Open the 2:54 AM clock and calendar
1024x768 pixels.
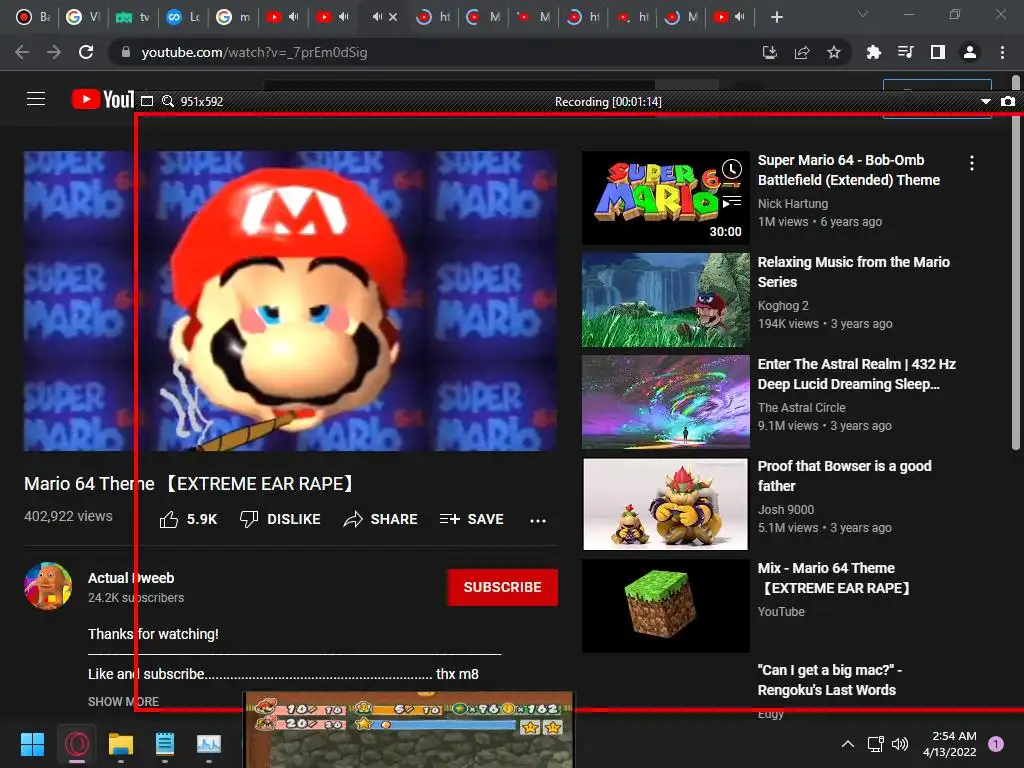click(x=950, y=744)
